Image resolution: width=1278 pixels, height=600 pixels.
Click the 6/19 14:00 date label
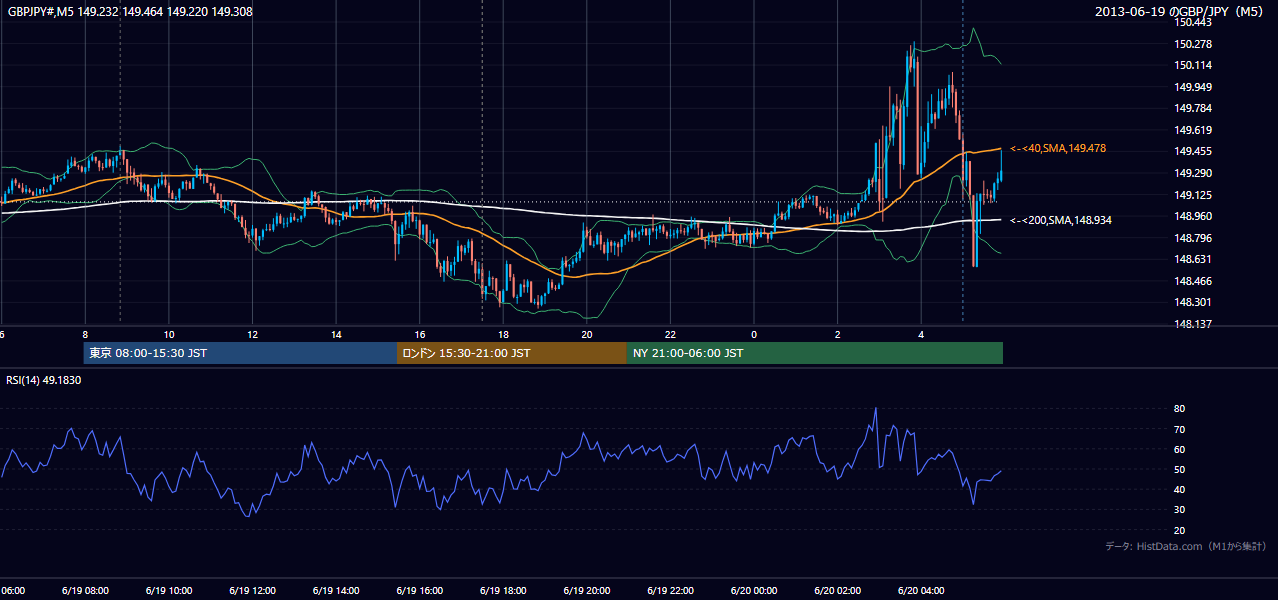(336, 591)
